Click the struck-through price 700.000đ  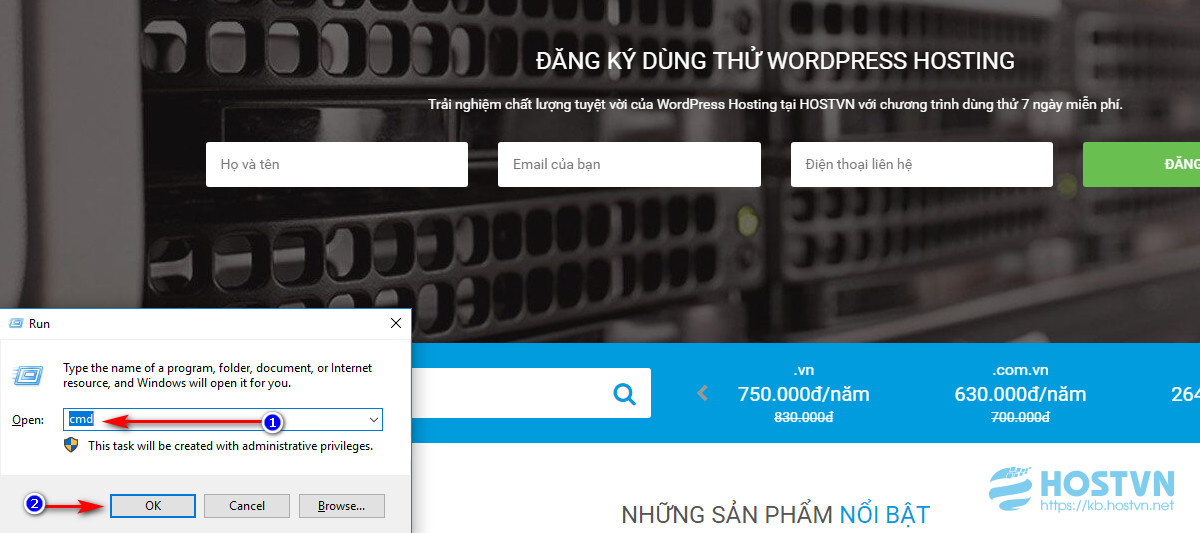(x=1020, y=417)
